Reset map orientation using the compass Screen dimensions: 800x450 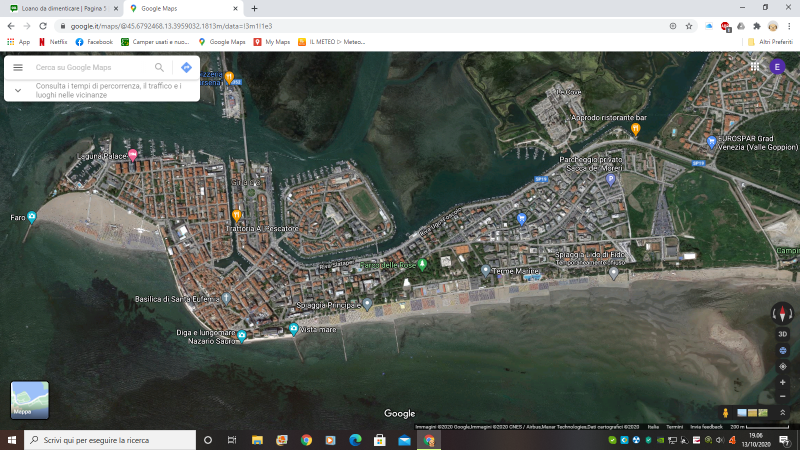pyautogui.click(x=782, y=313)
